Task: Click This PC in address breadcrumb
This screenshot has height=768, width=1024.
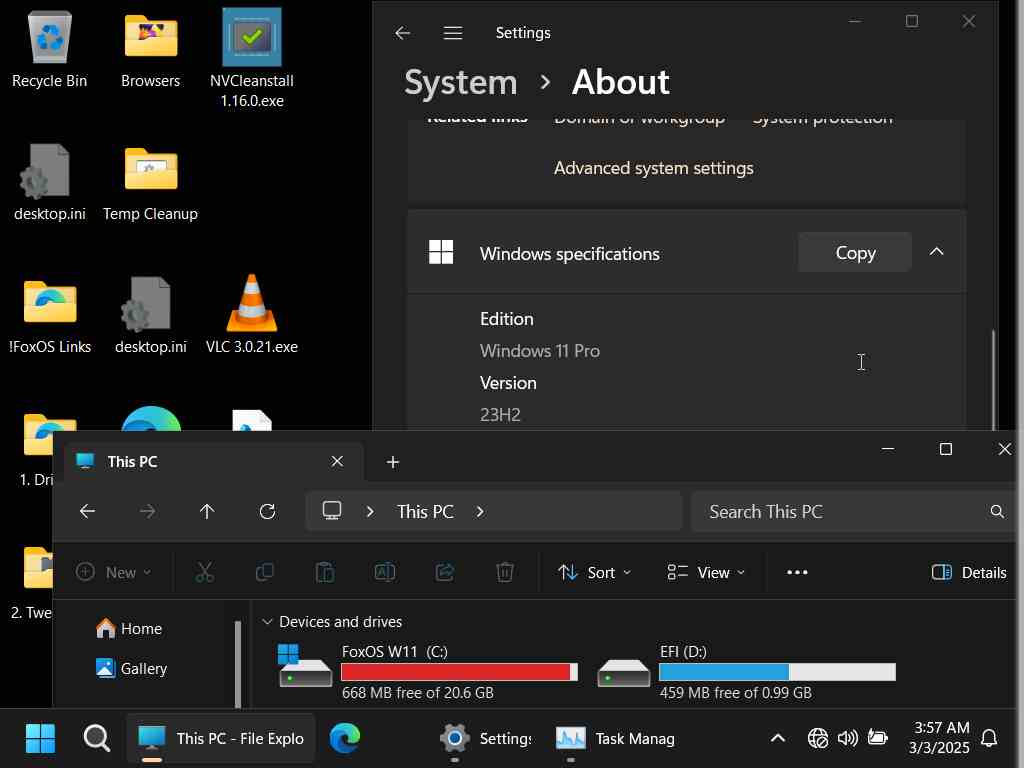Action: click(x=425, y=511)
